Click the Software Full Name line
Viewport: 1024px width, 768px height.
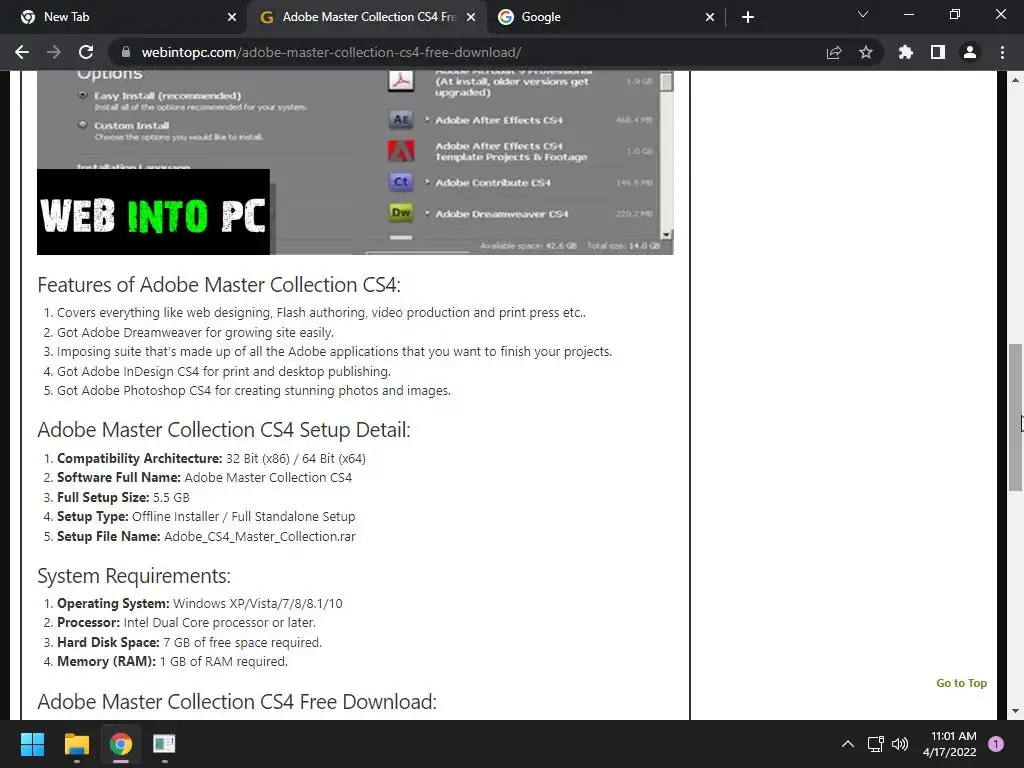(x=204, y=477)
